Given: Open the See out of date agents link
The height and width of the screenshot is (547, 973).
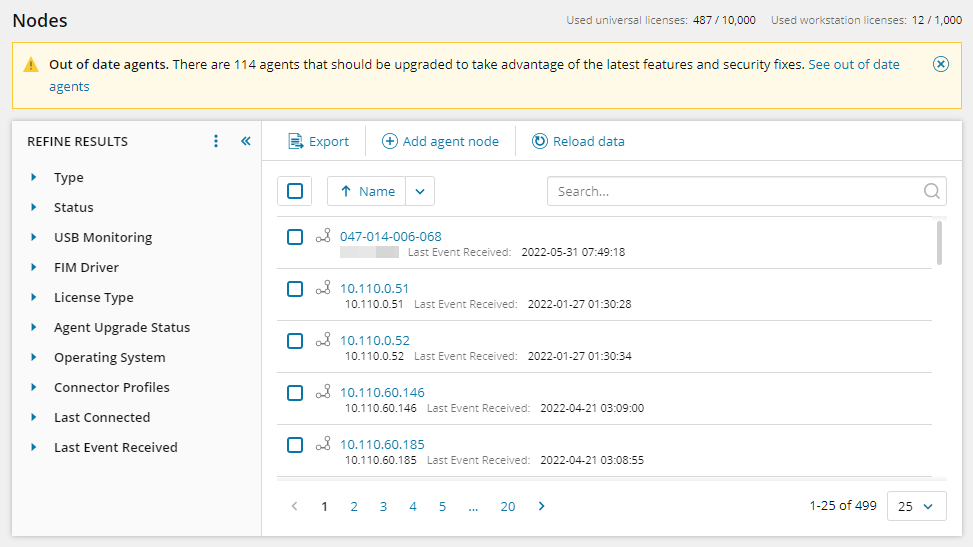Looking at the screenshot, I should pos(853,64).
